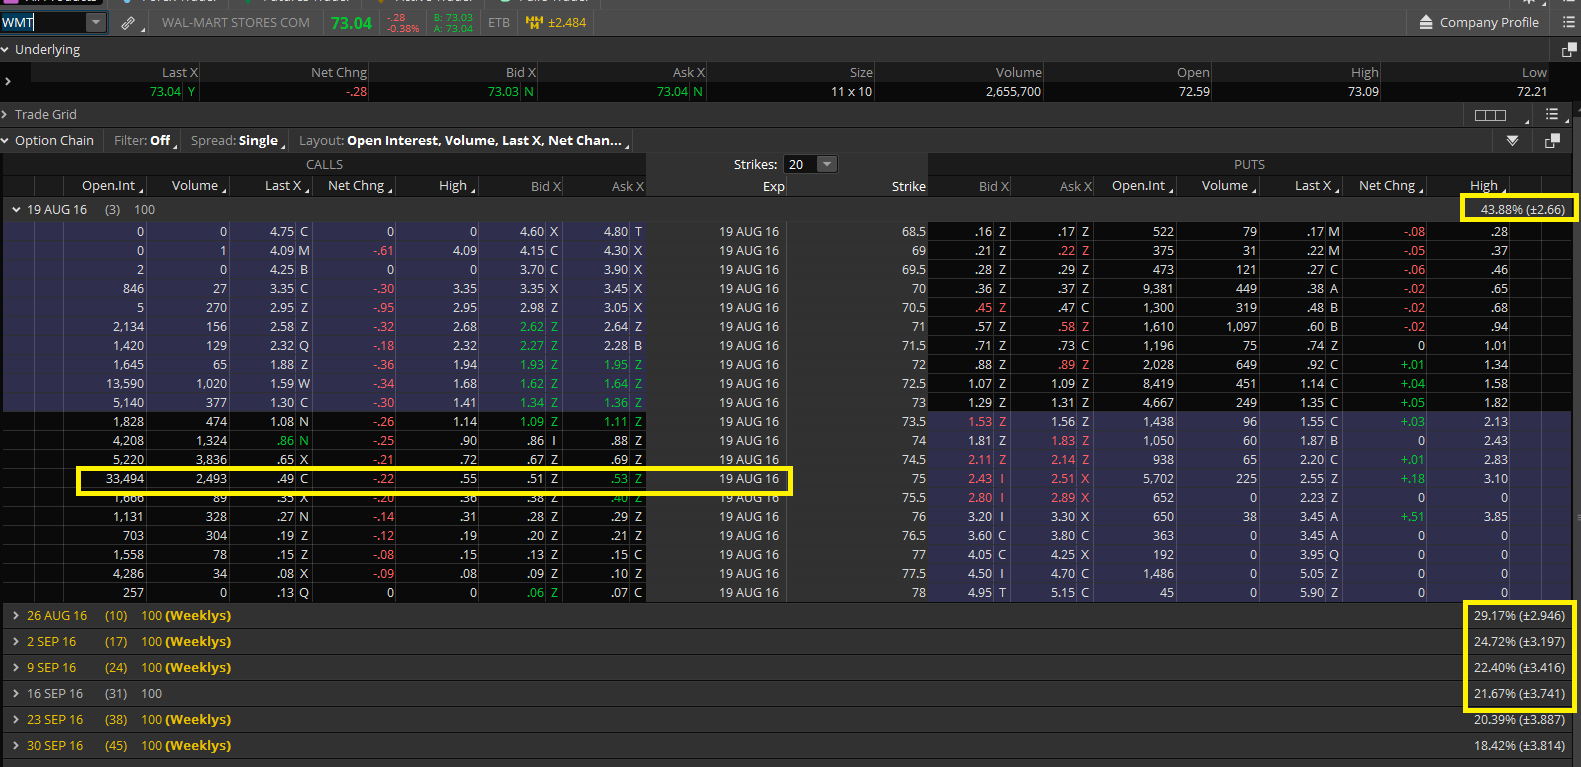Expand the 9 SEP 16 Weeklys expiration
1581x767 pixels.
[16, 668]
